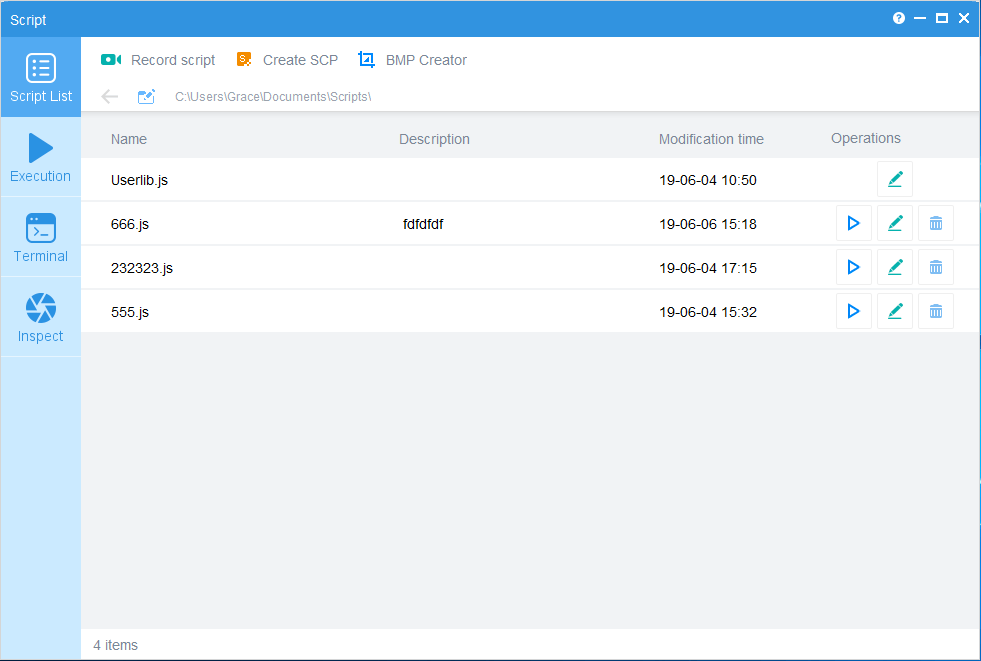Click modification time 19-06-06 15:18
The width and height of the screenshot is (981, 661).
pyautogui.click(x=708, y=224)
